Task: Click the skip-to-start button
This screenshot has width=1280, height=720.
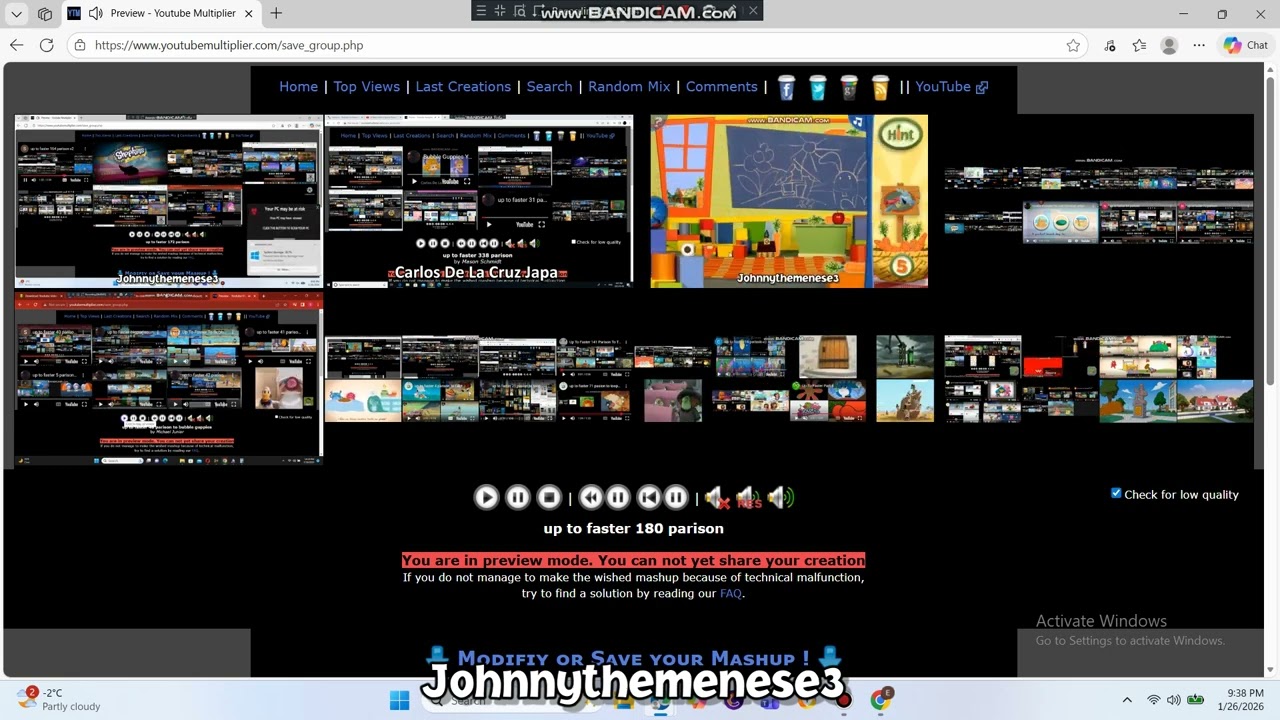Action: [649, 497]
